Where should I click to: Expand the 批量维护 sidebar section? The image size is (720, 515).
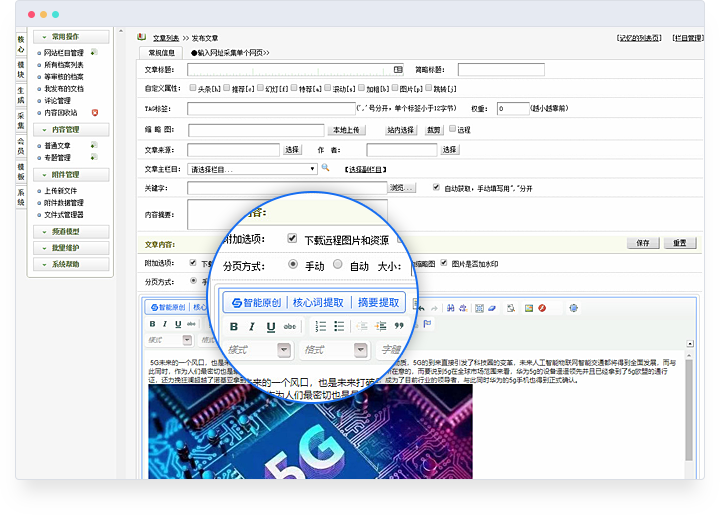click(71, 248)
